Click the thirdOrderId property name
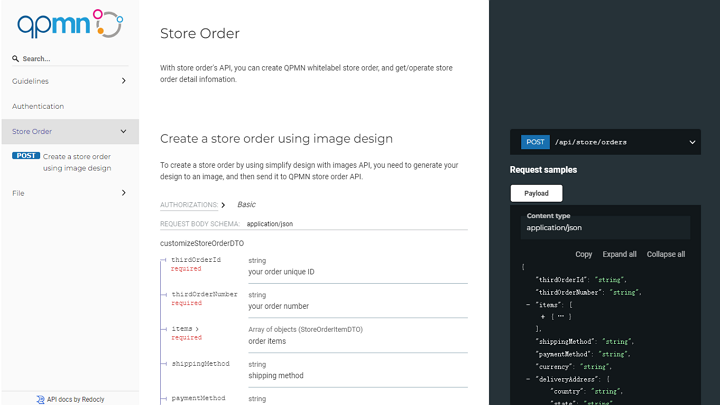 (x=196, y=260)
